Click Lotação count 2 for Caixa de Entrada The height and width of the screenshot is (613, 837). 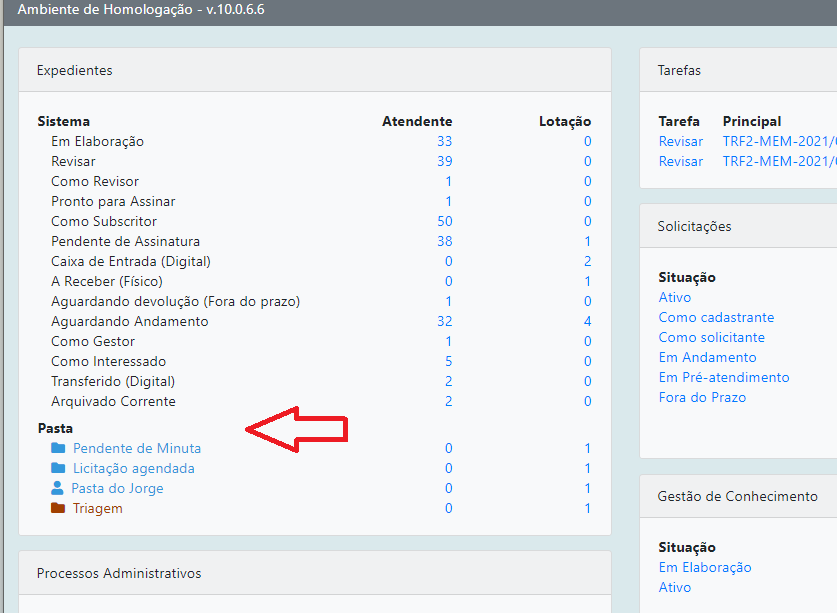coord(588,261)
